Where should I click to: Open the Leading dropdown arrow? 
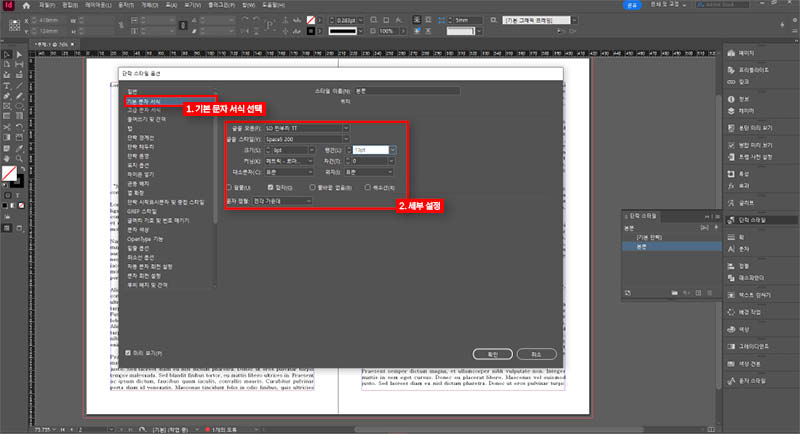point(392,150)
